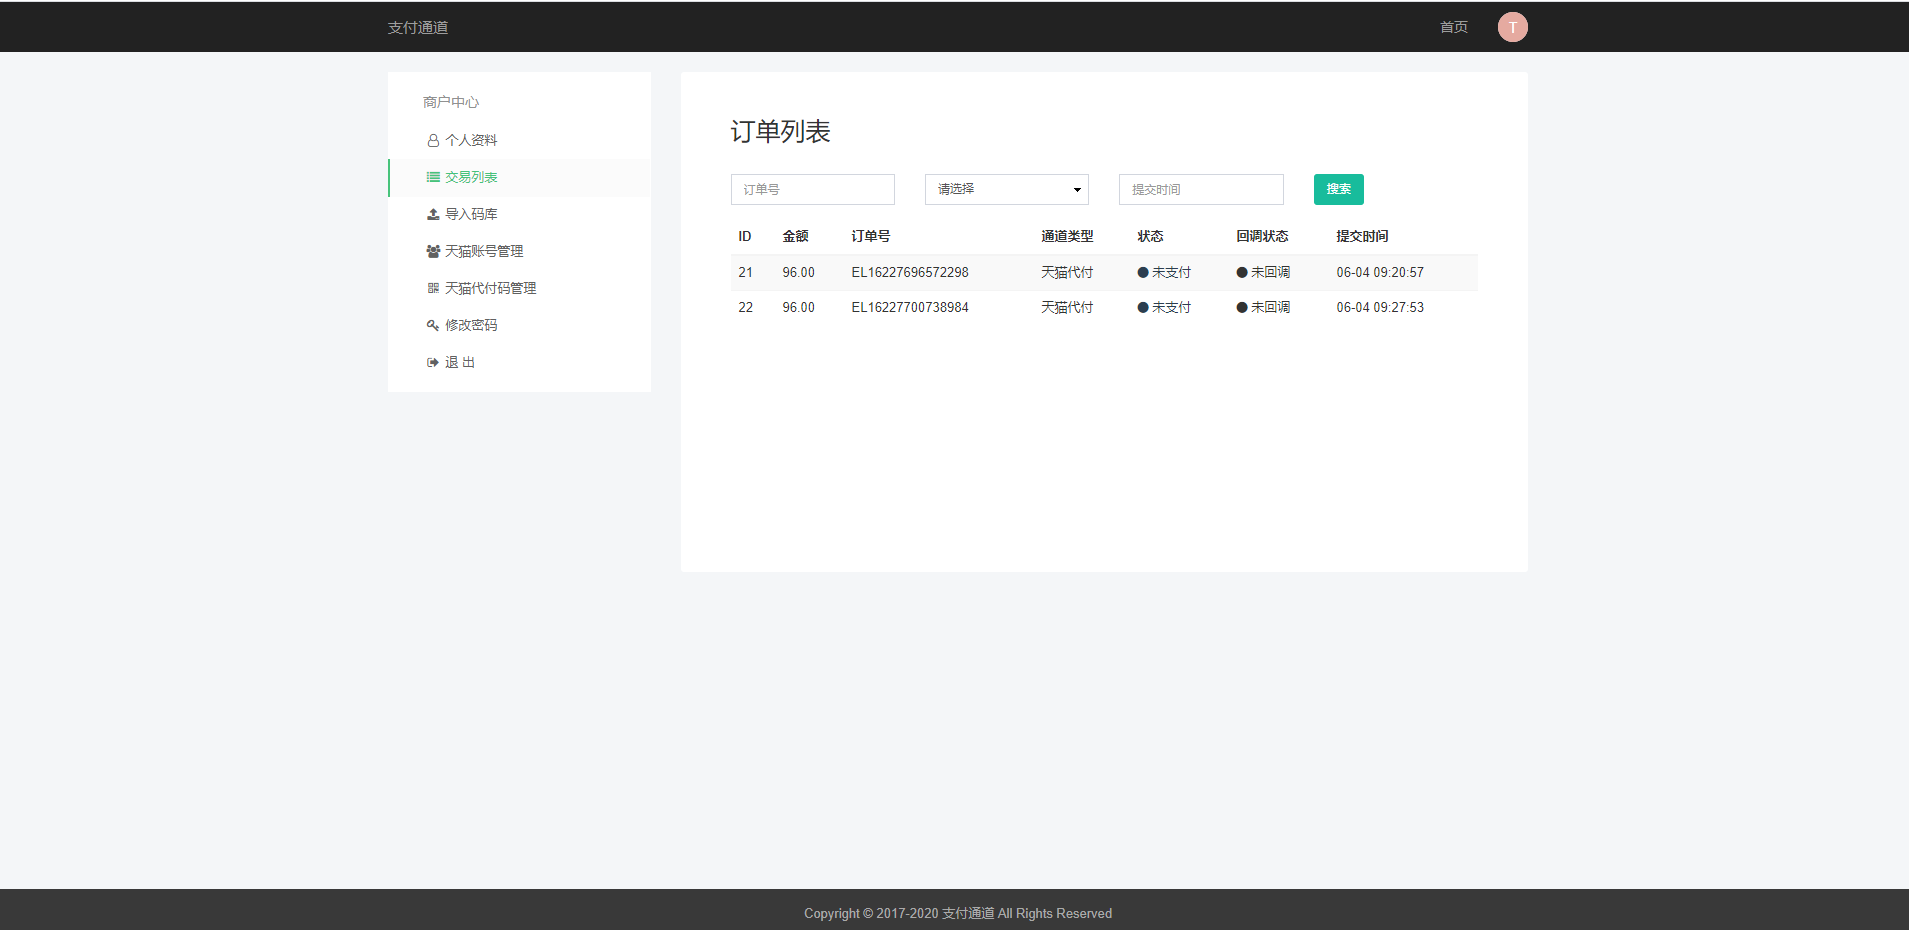Click the 提交时间 date field
The height and width of the screenshot is (930, 1909).
coord(1200,189)
